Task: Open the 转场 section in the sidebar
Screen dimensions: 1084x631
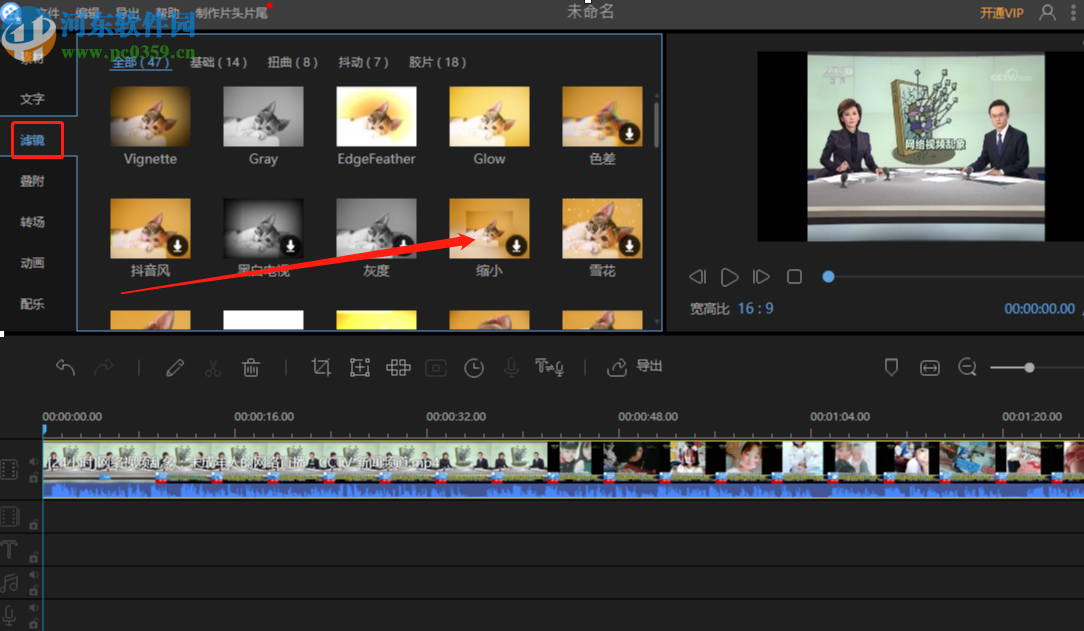Action: 33,222
